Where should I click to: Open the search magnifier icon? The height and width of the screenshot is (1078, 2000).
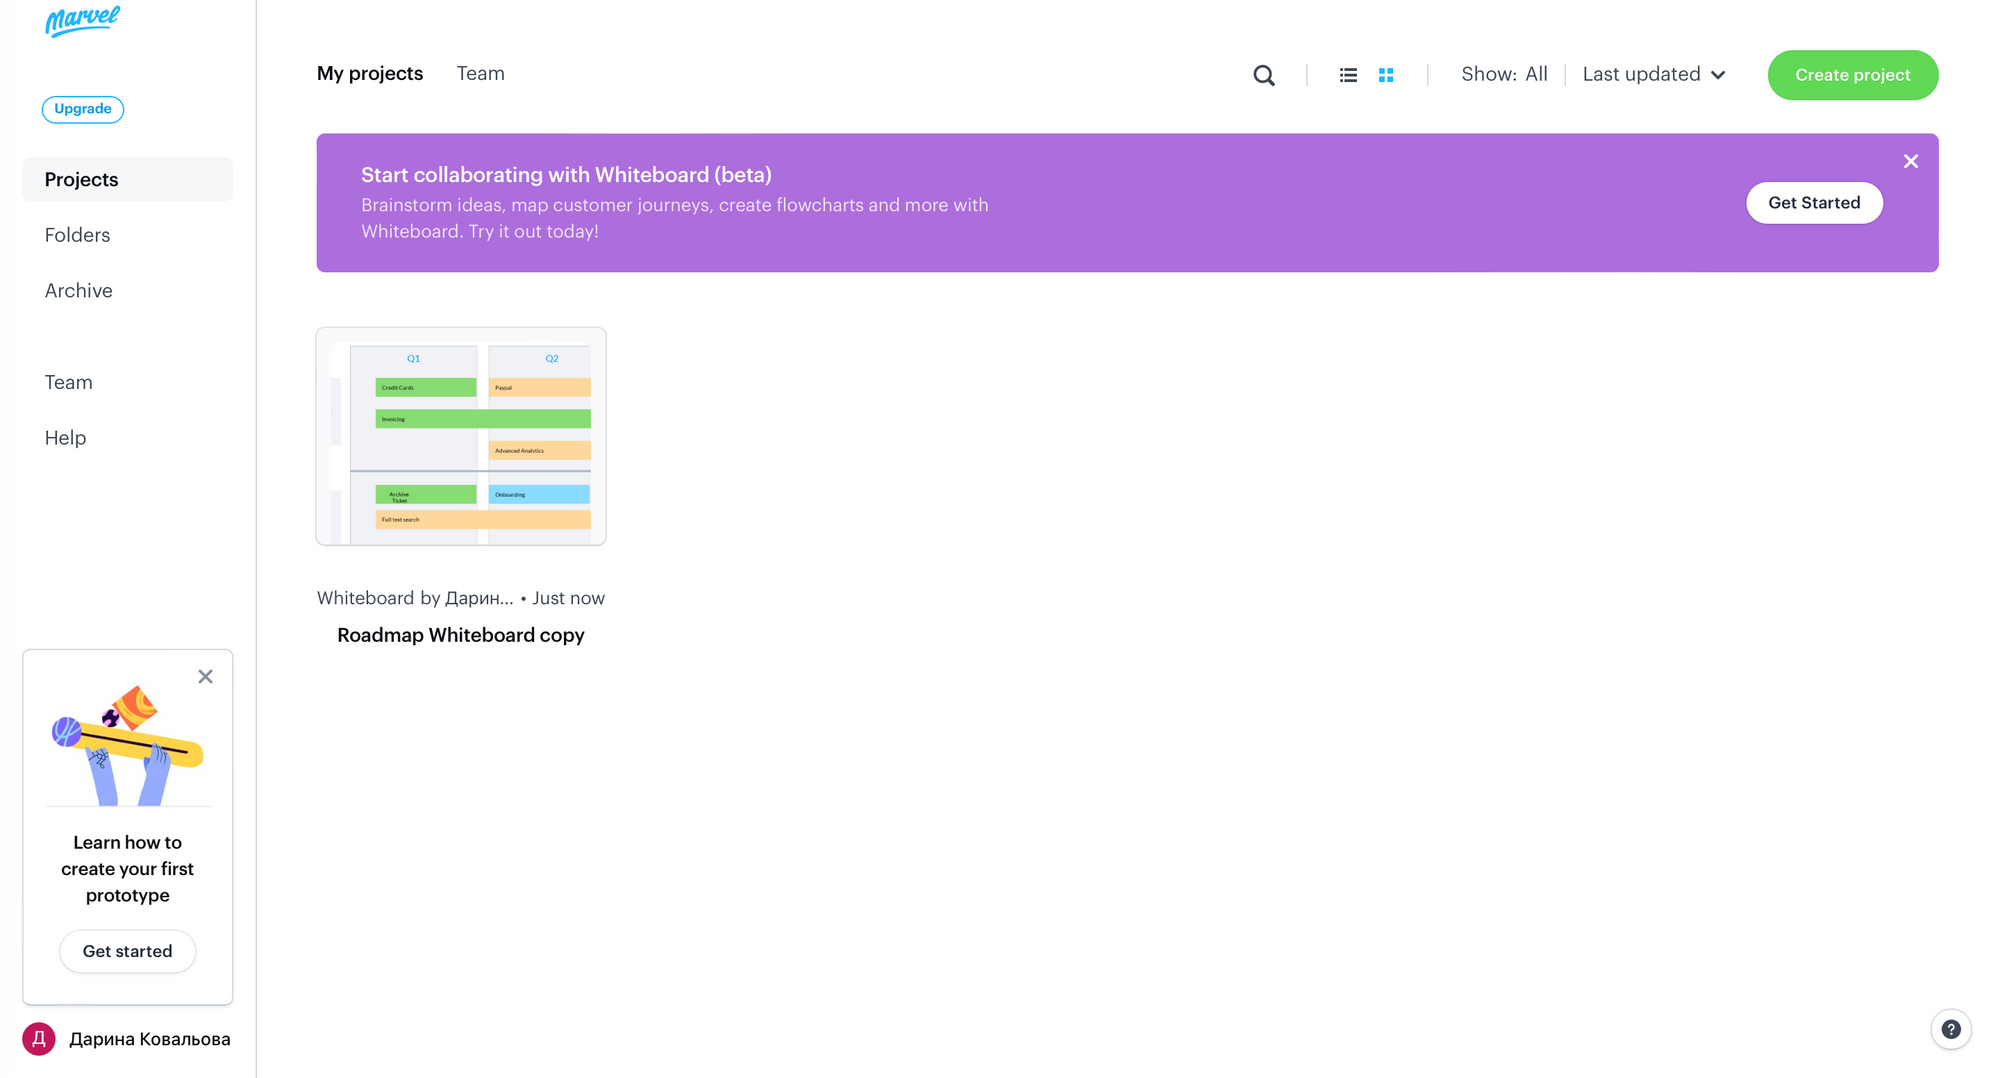click(x=1264, y=75)
